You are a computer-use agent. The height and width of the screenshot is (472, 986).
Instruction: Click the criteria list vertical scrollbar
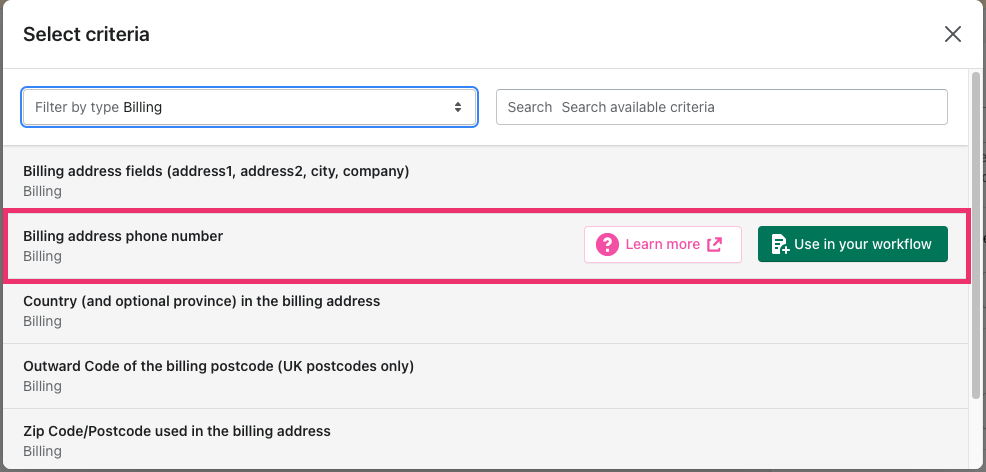coord(976,236)
